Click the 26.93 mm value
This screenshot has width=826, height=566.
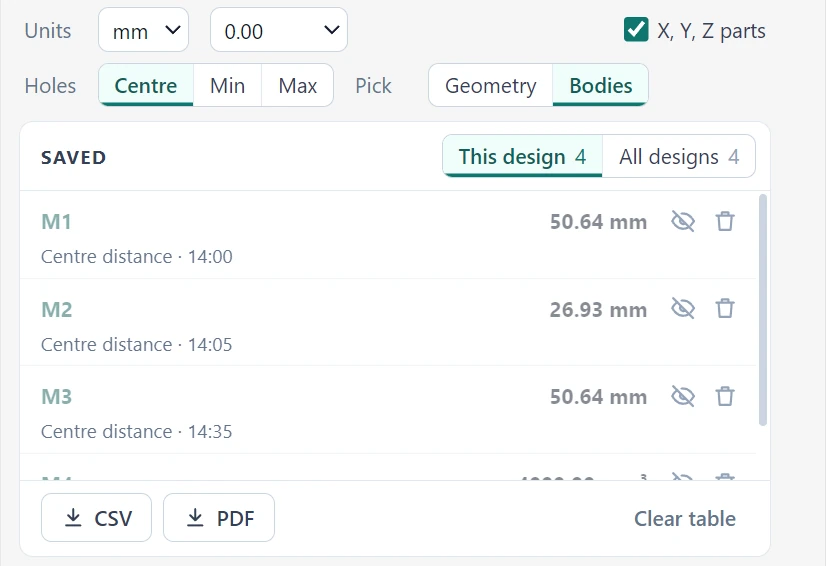point(598,310)
